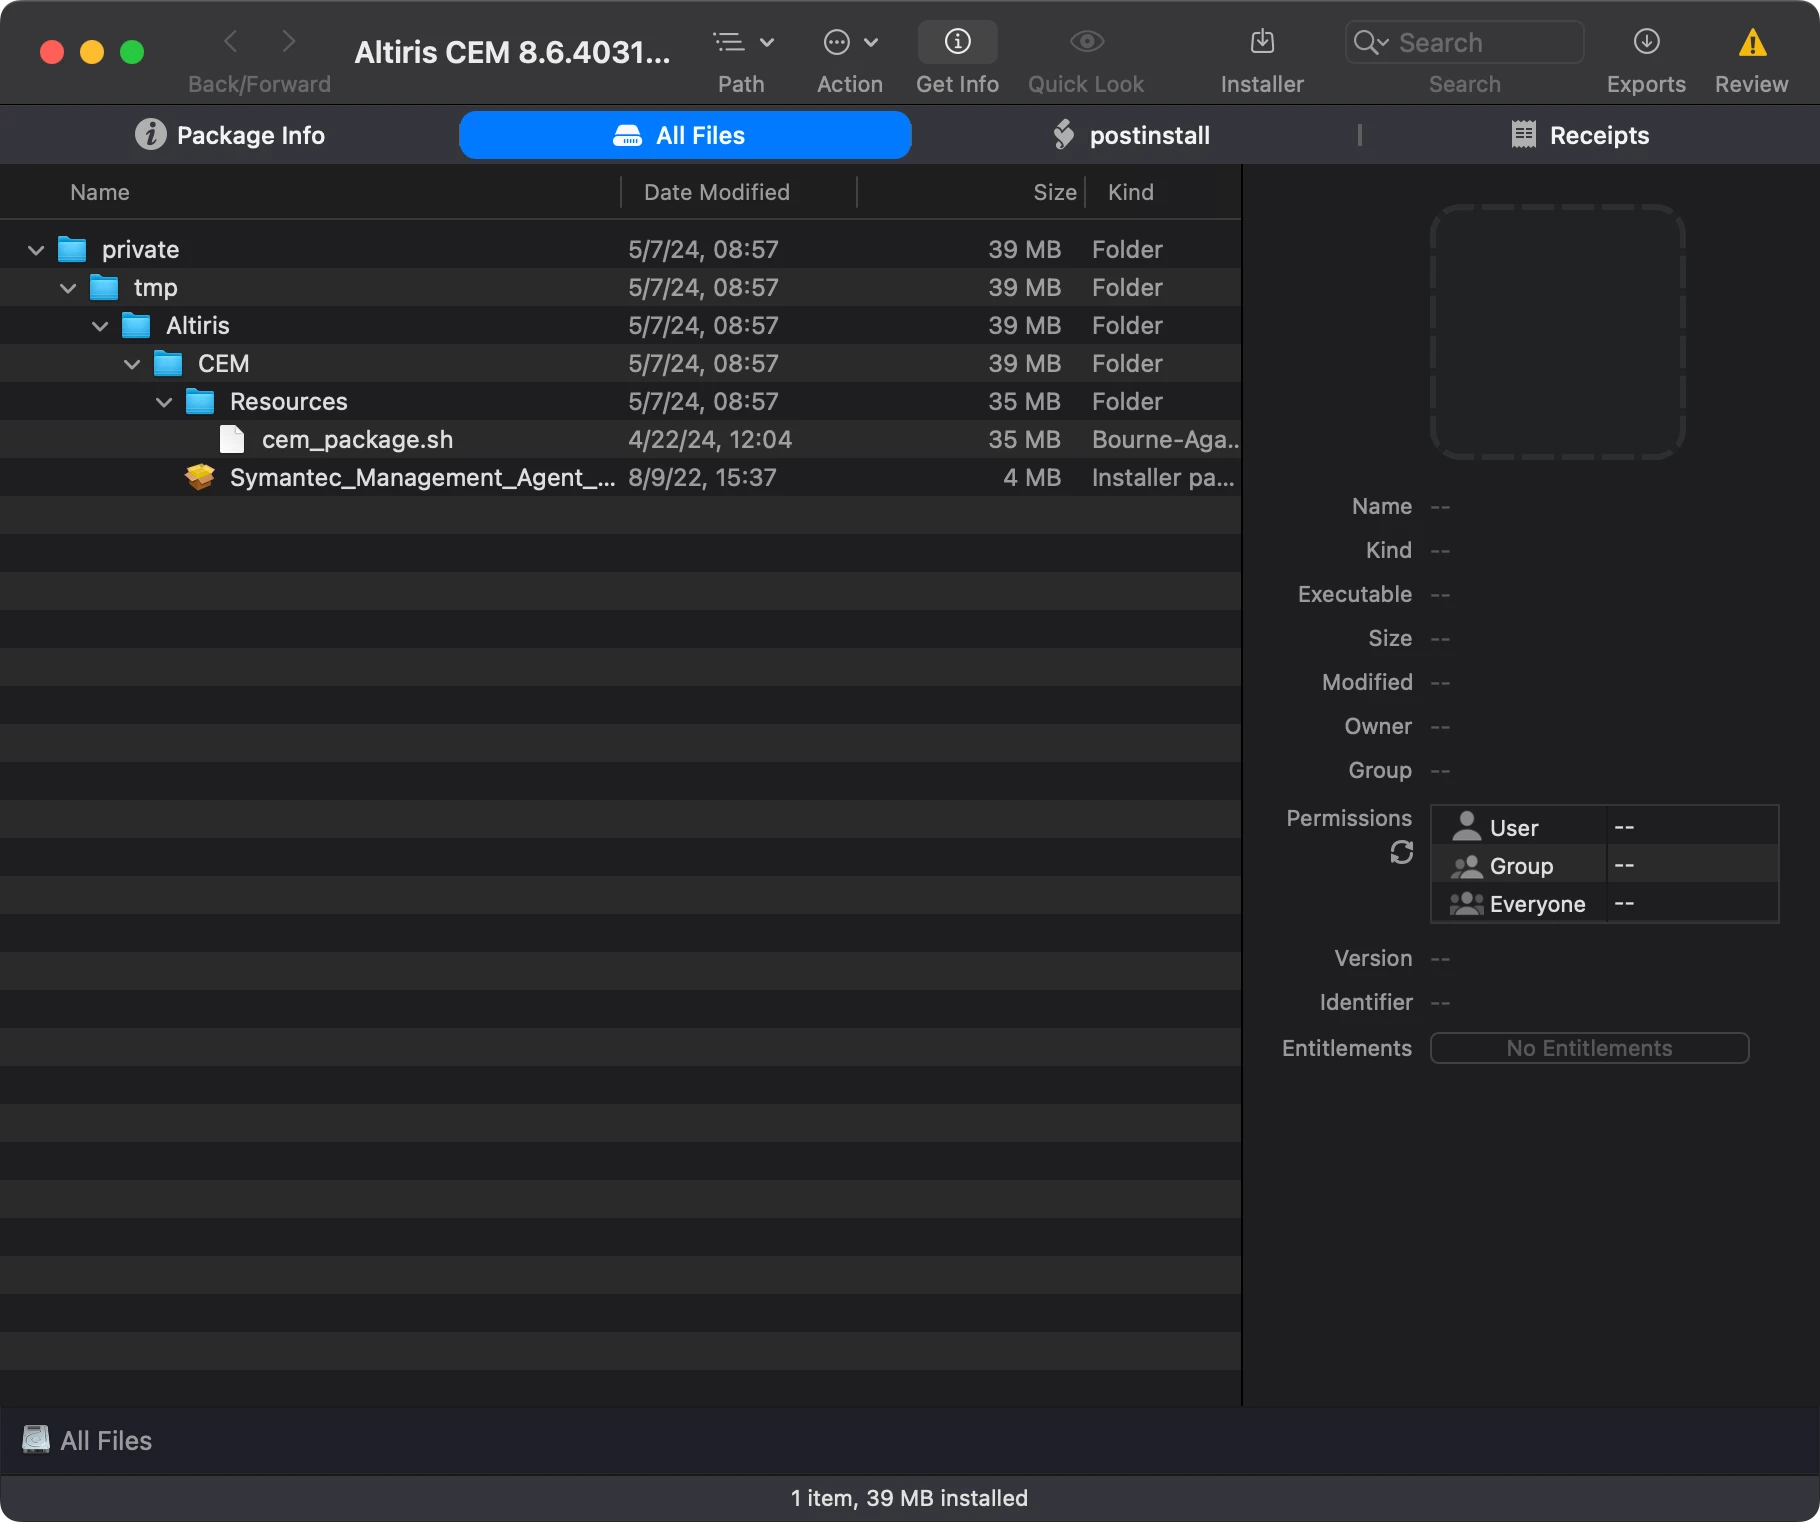
Task: Switch to the Package Info tab
Action: (230, 135)
